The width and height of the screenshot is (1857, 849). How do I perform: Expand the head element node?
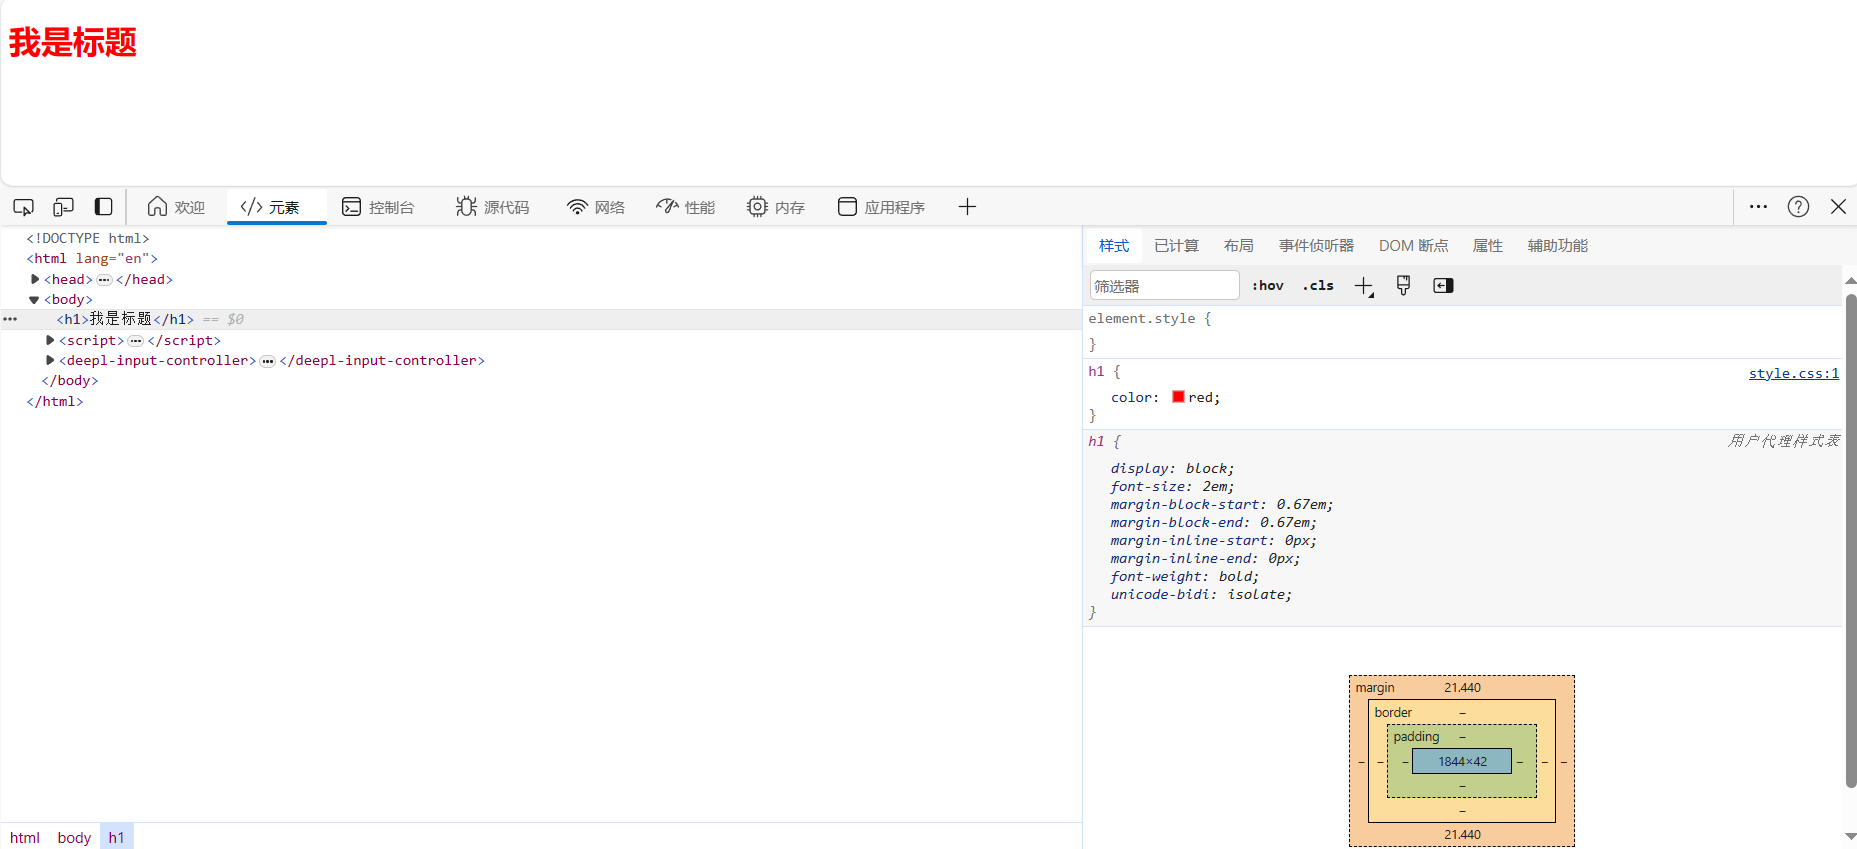pos(35,279)
